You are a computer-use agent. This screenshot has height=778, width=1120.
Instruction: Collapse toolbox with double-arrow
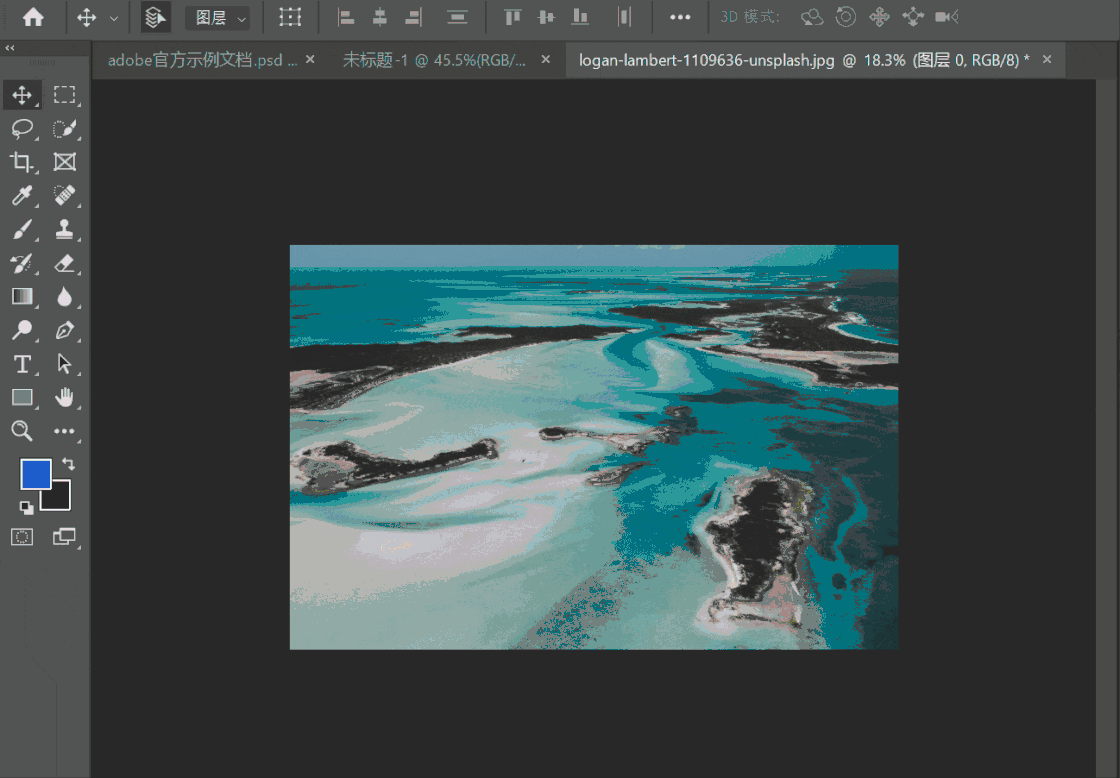pyautogui.click(x=10, y=48)
